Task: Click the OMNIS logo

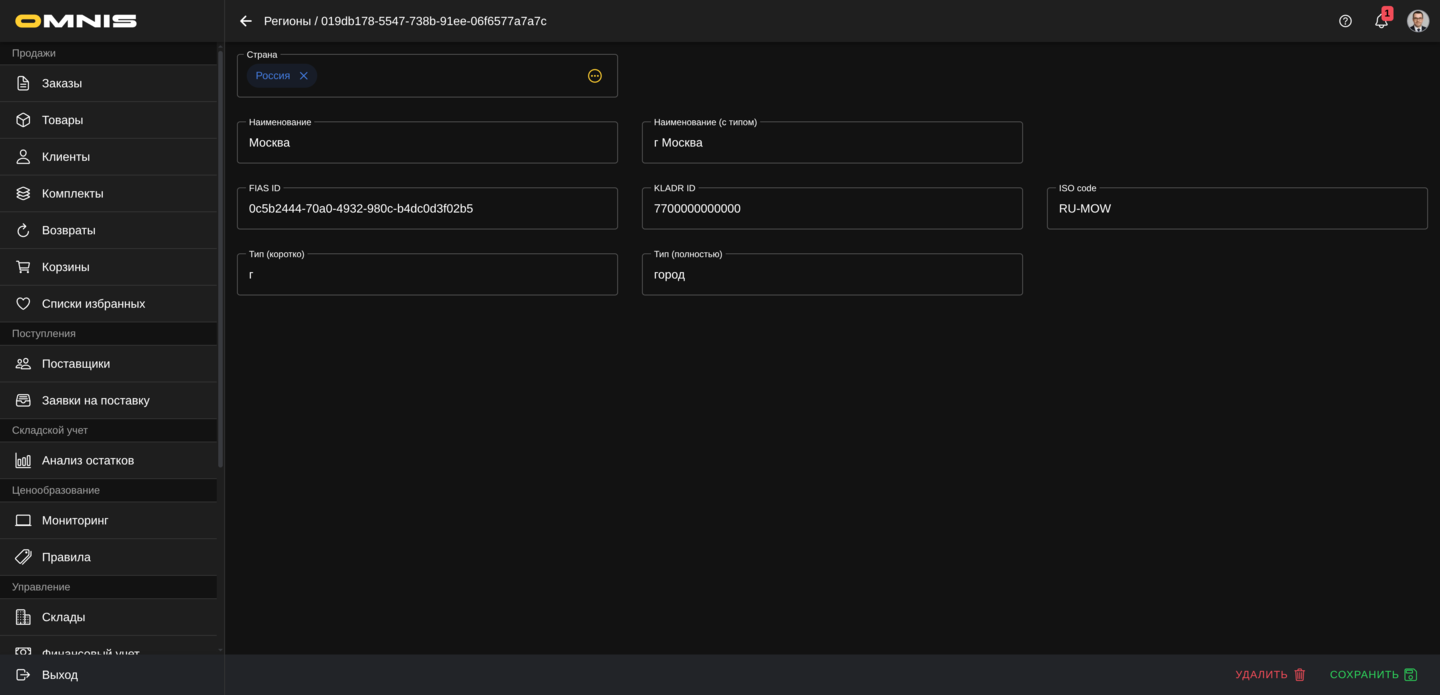Action: pyautogui.click(x=76, y=21)
